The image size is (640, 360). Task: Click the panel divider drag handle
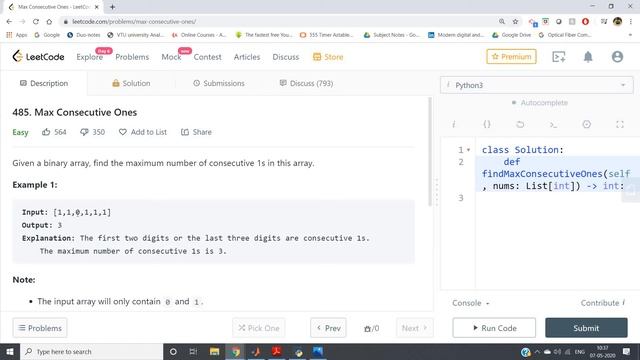[436, 192]
